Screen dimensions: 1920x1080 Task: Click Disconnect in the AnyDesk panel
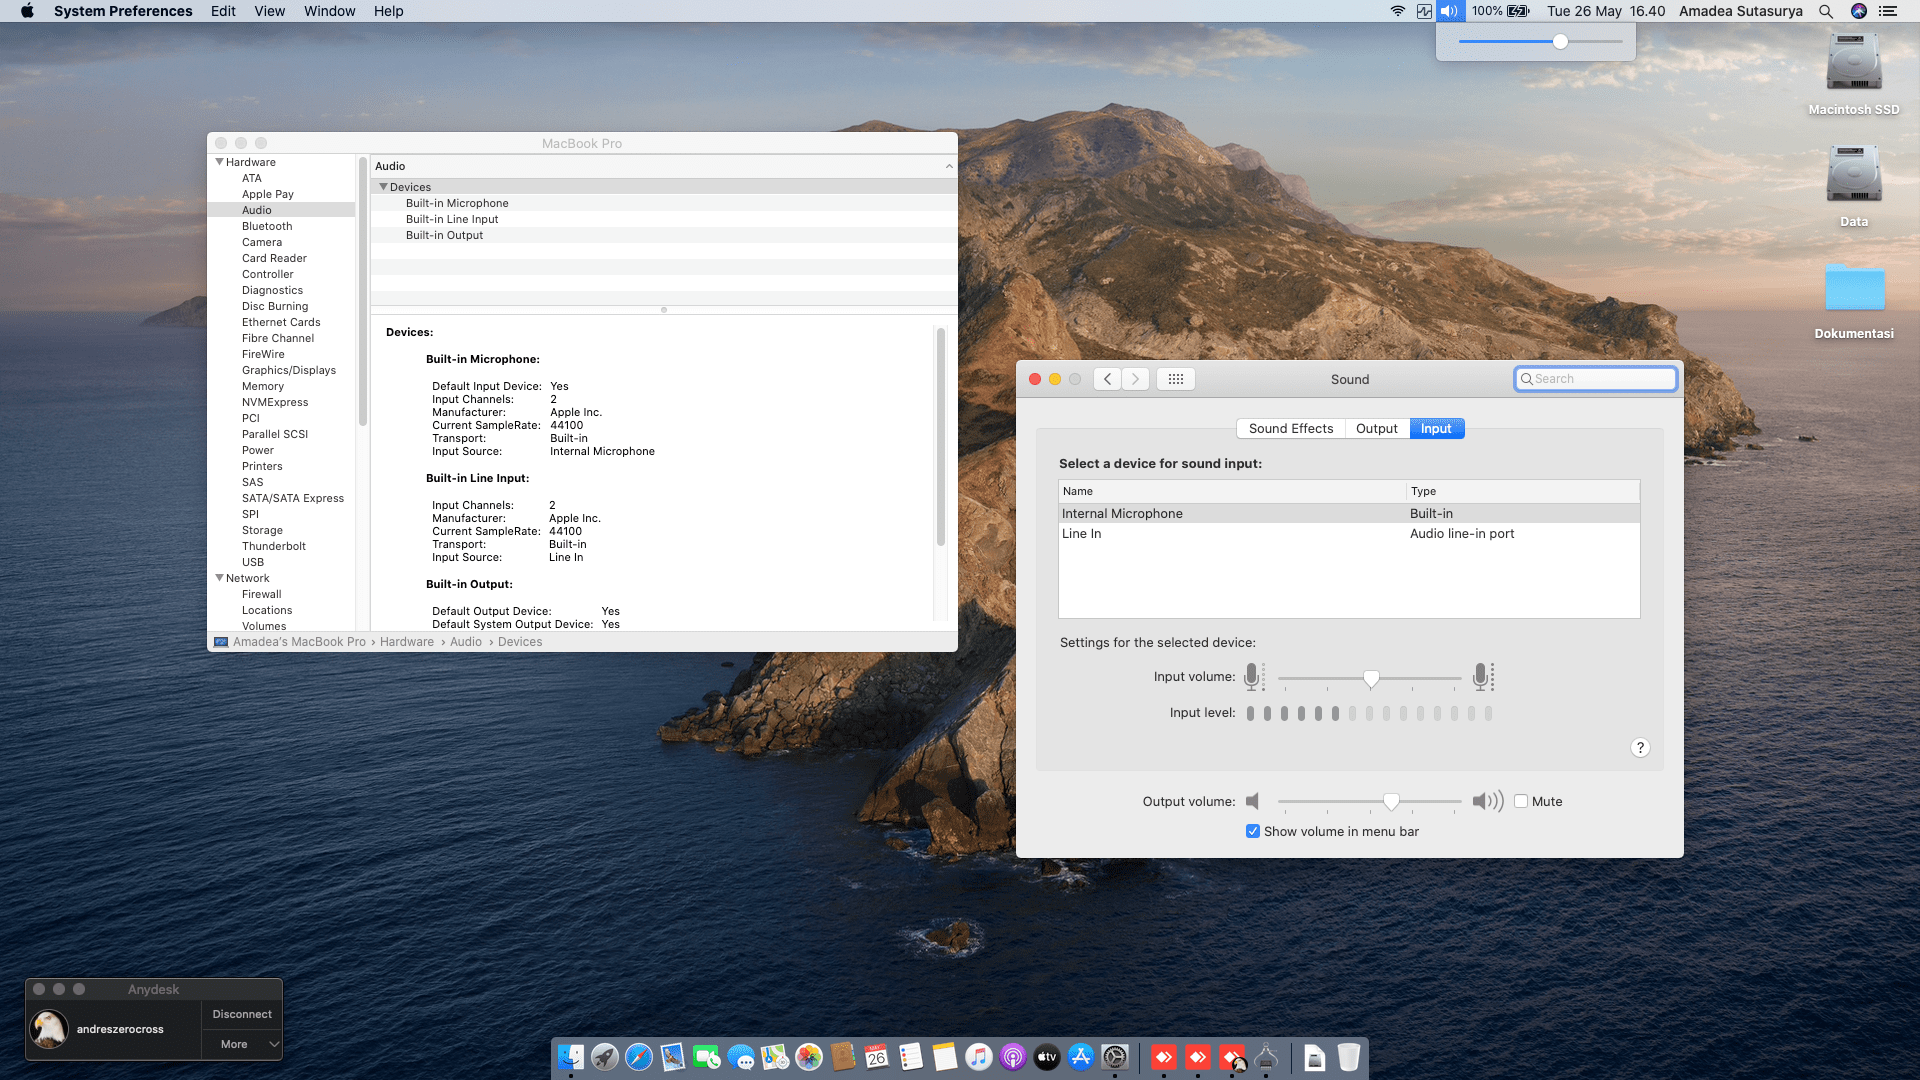pyautogui.click(x=242, y=1014)
